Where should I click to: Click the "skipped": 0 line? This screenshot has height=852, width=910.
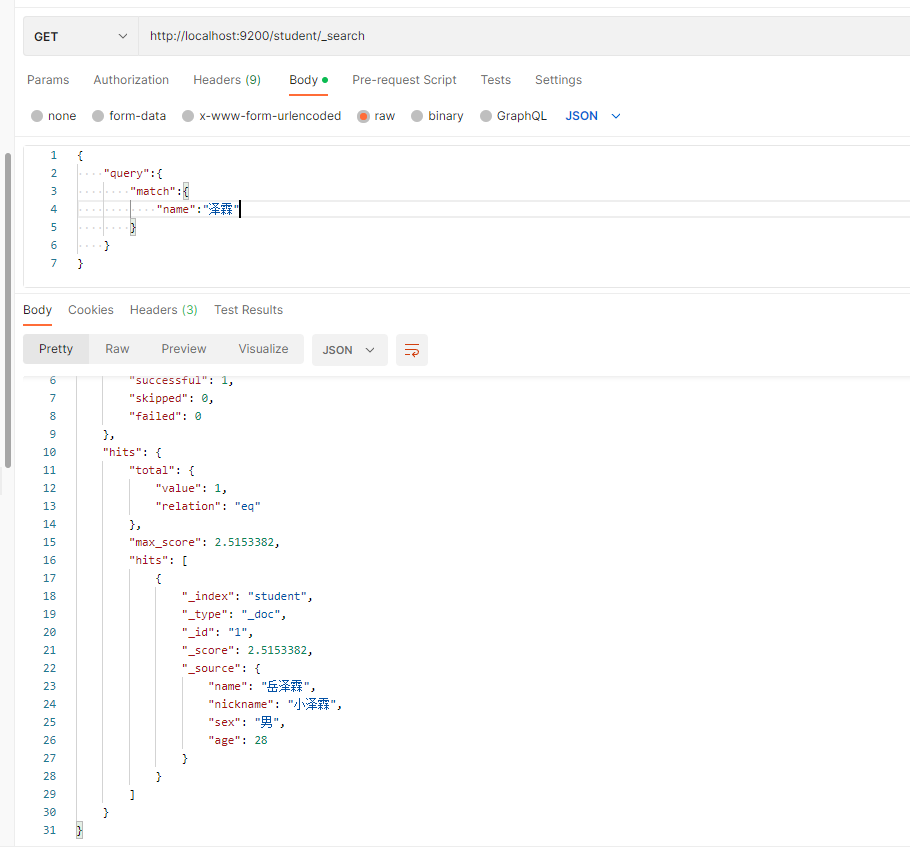pyautogui.click(x=171, y=398)
